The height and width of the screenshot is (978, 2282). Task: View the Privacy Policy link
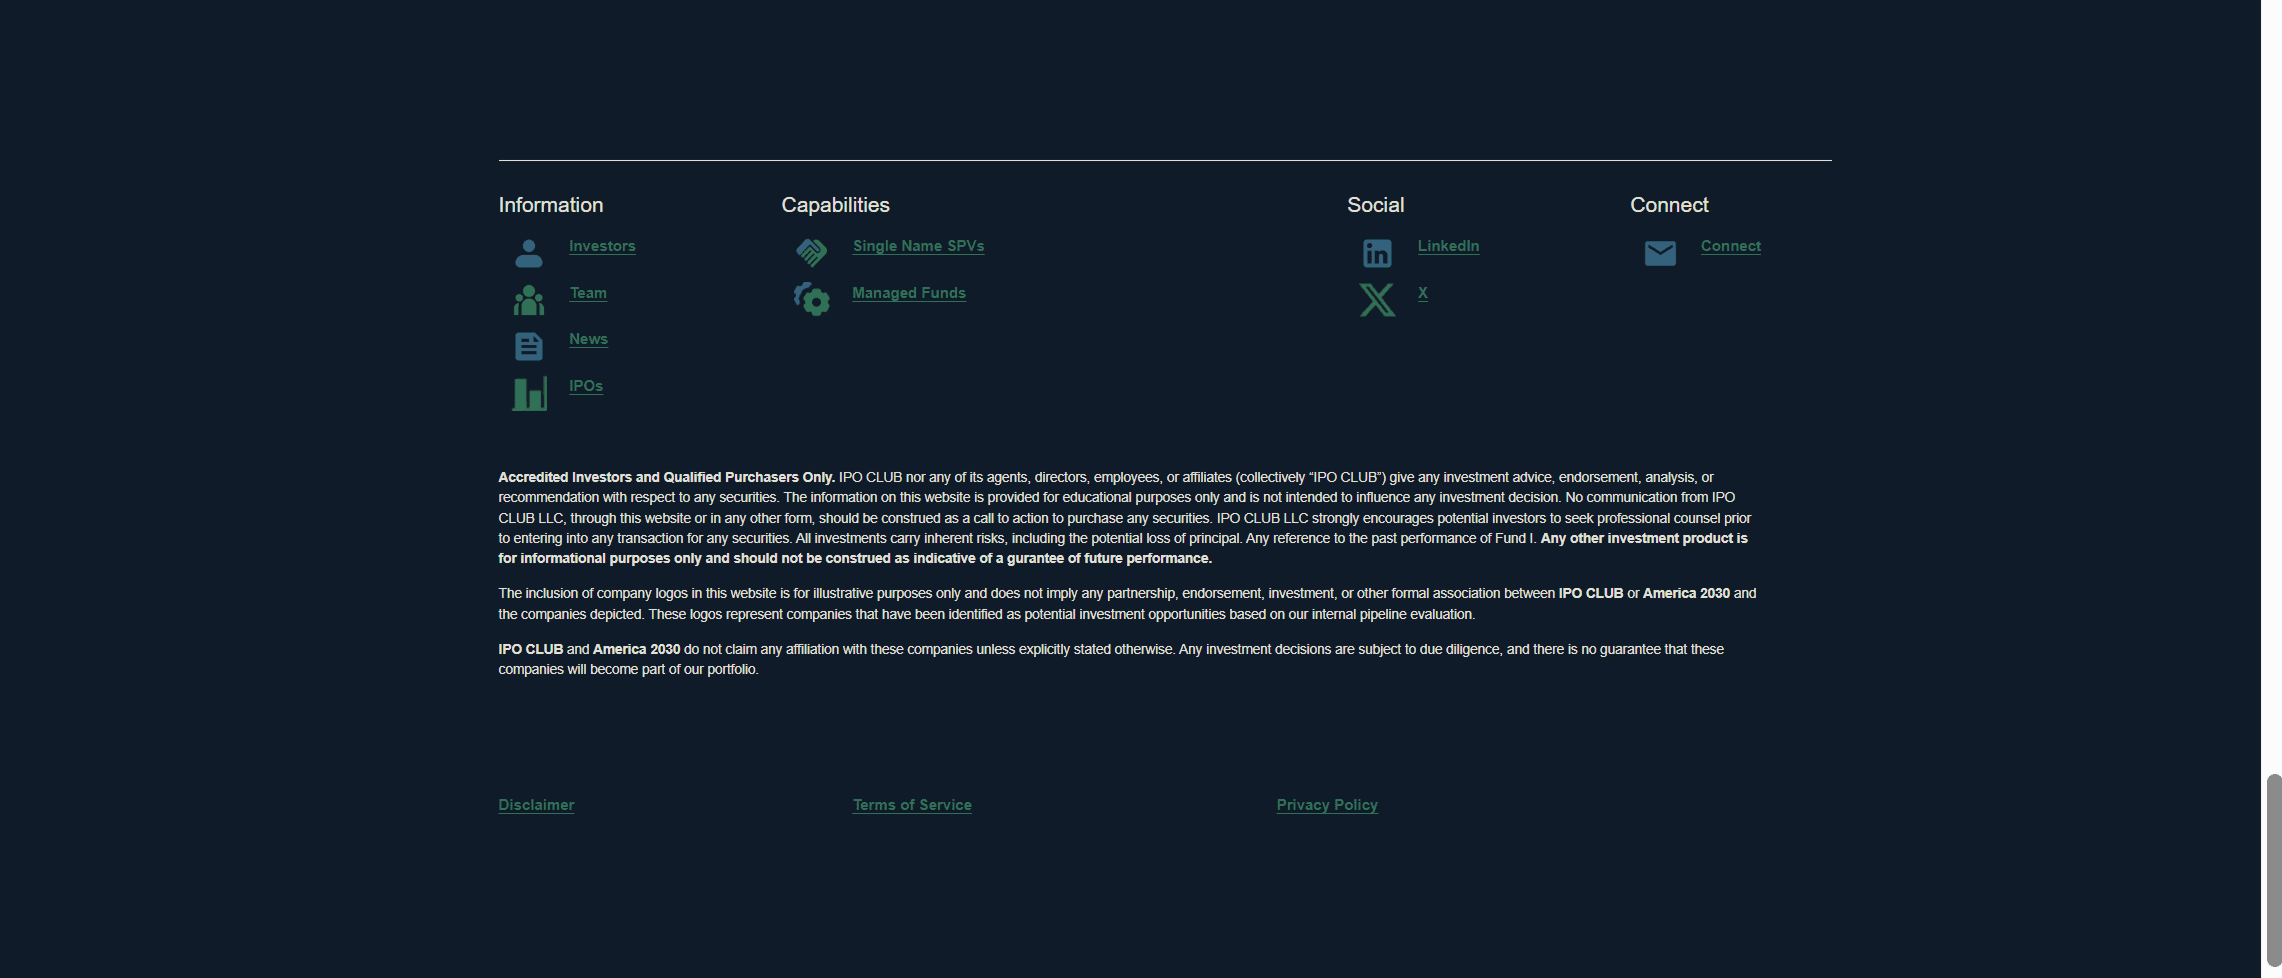1327,805
